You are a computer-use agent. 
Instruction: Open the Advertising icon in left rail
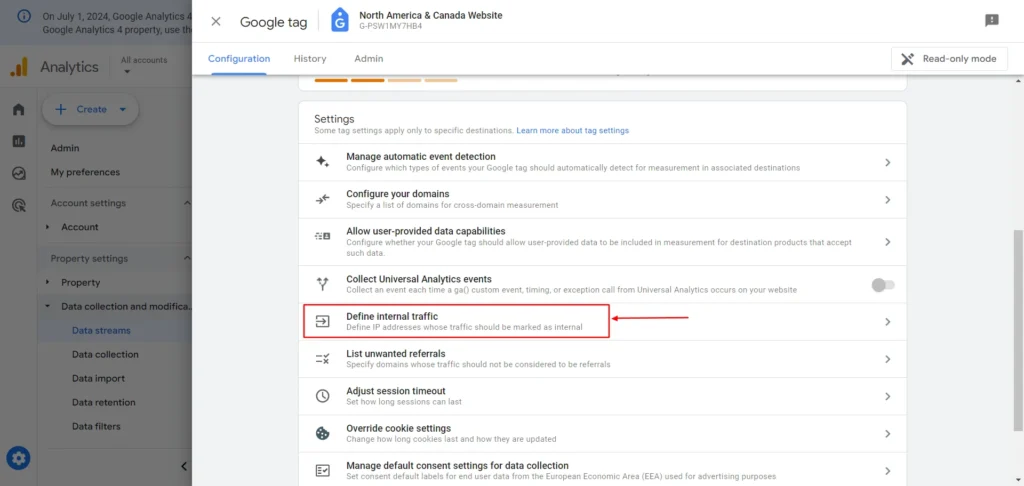18,206
